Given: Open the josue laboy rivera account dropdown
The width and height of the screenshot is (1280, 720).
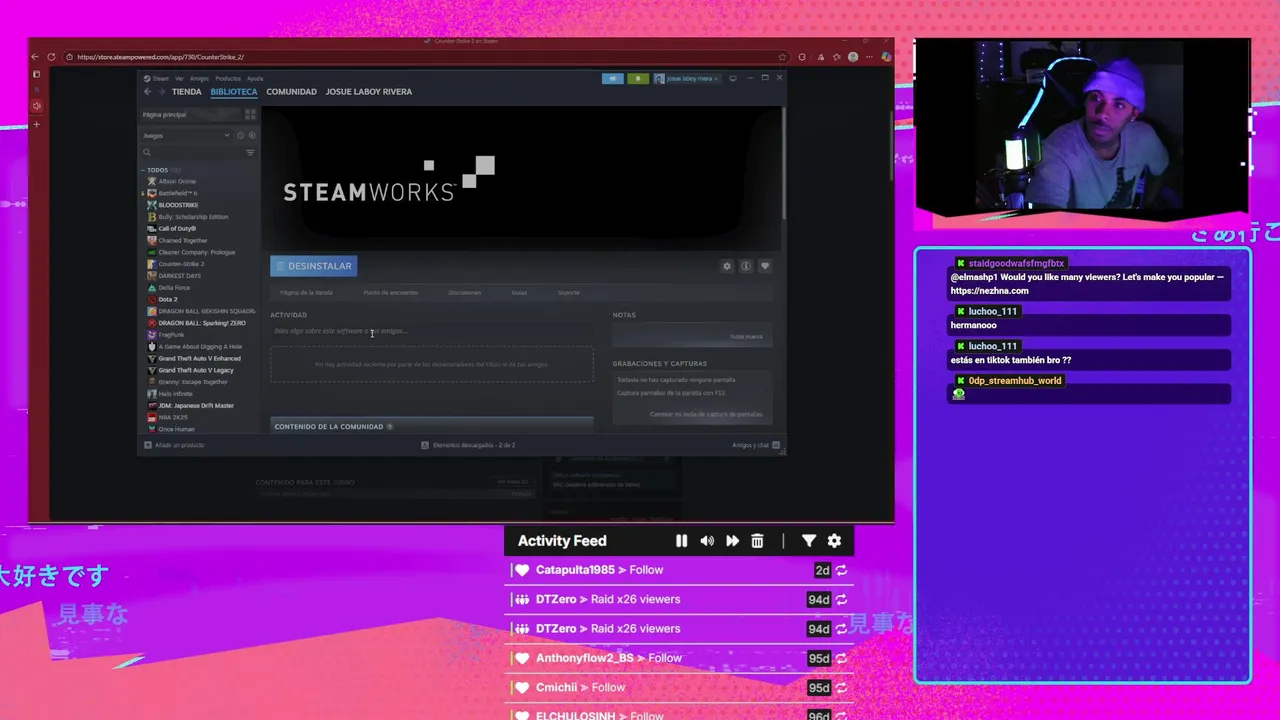Looking at the screenshot, I should pos(687,78).
